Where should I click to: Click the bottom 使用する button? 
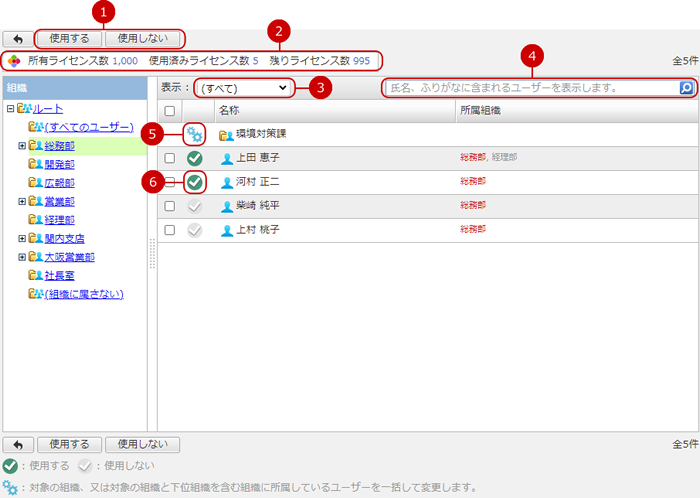coord(69,444)
